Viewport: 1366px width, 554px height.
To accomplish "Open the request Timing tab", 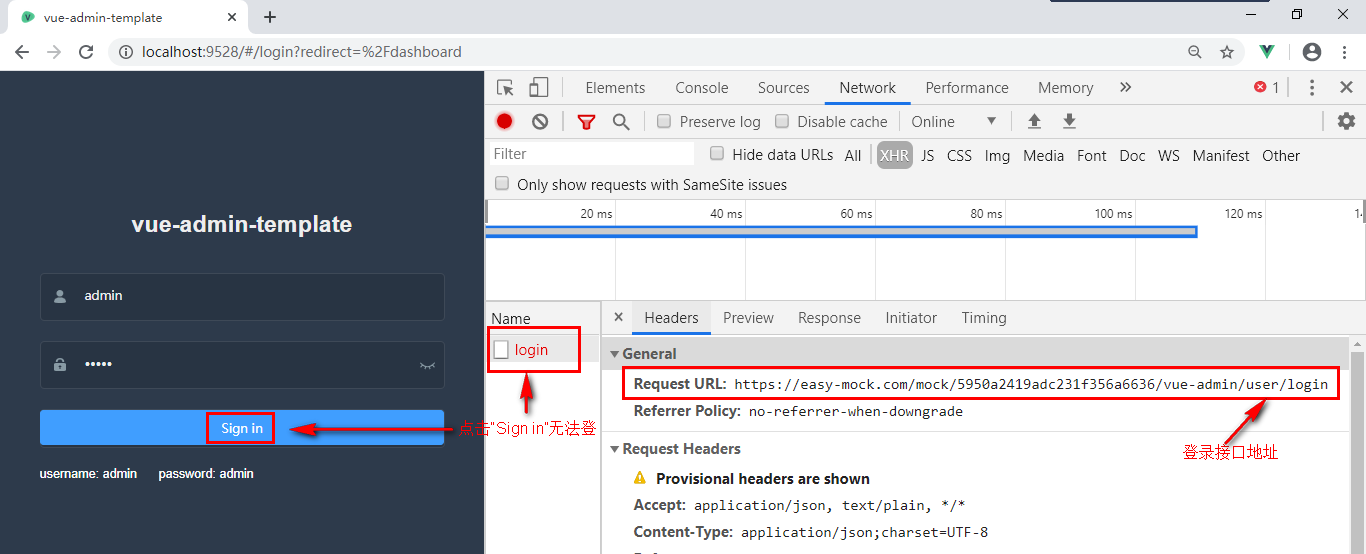I will tap(984, 318).
